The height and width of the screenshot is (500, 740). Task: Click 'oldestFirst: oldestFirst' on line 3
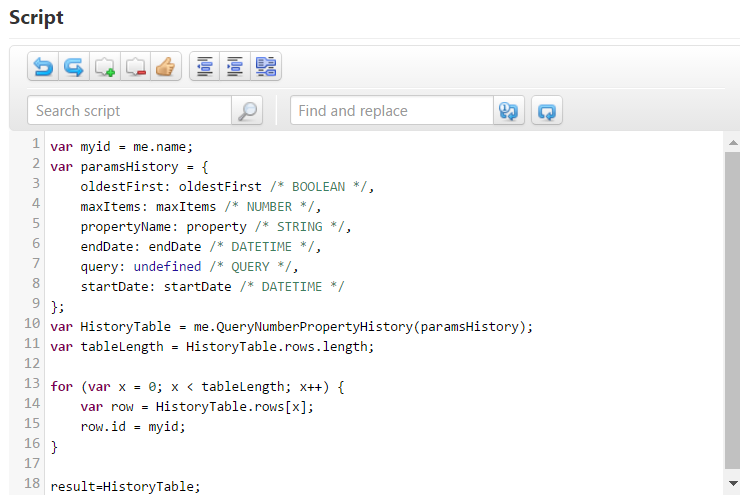(x=171, y=187)
